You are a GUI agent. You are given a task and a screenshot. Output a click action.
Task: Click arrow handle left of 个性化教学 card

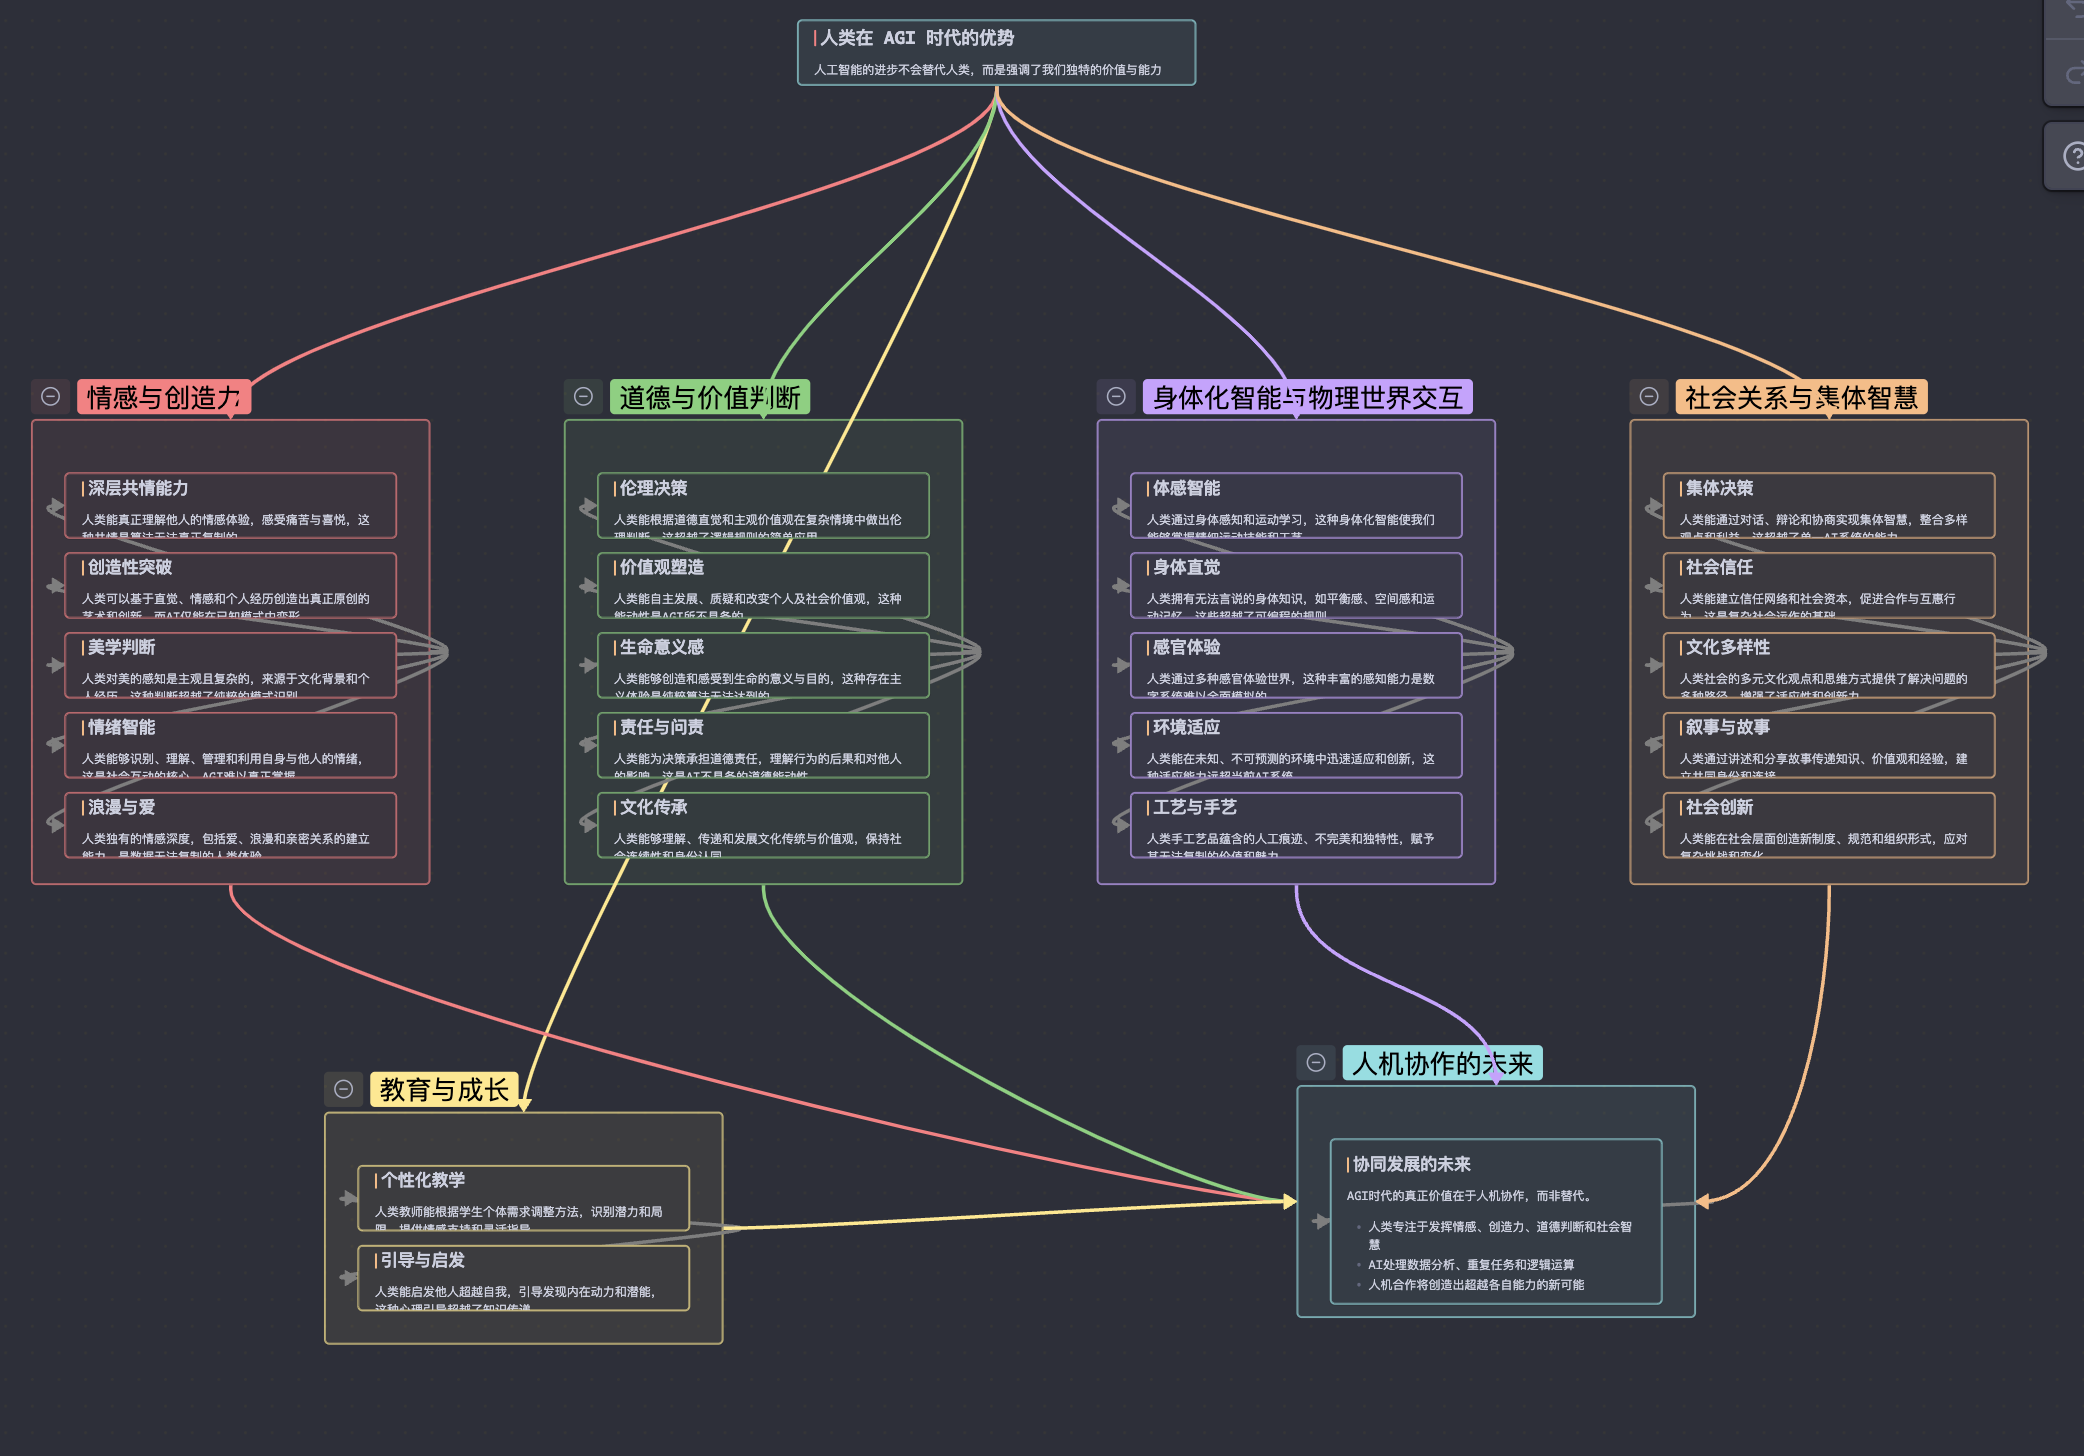(348, 1198)
